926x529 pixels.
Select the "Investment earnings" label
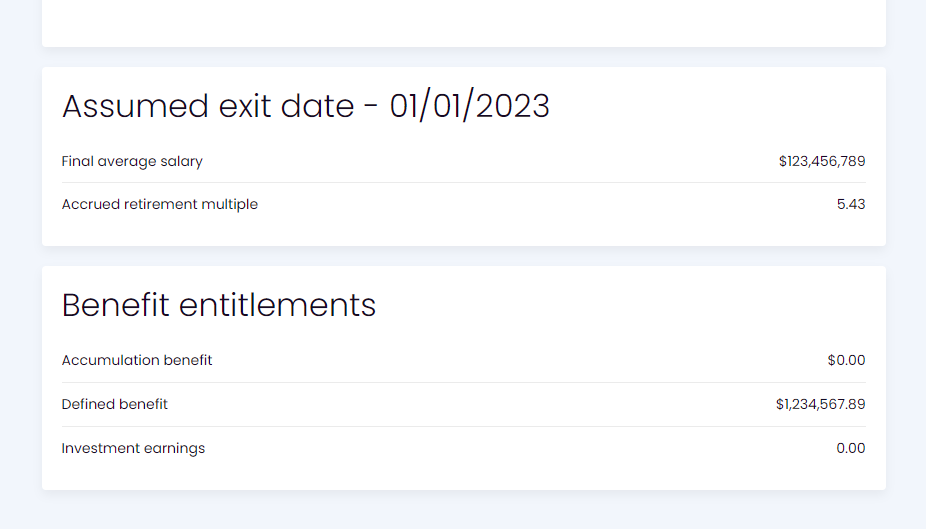(133, 448)
